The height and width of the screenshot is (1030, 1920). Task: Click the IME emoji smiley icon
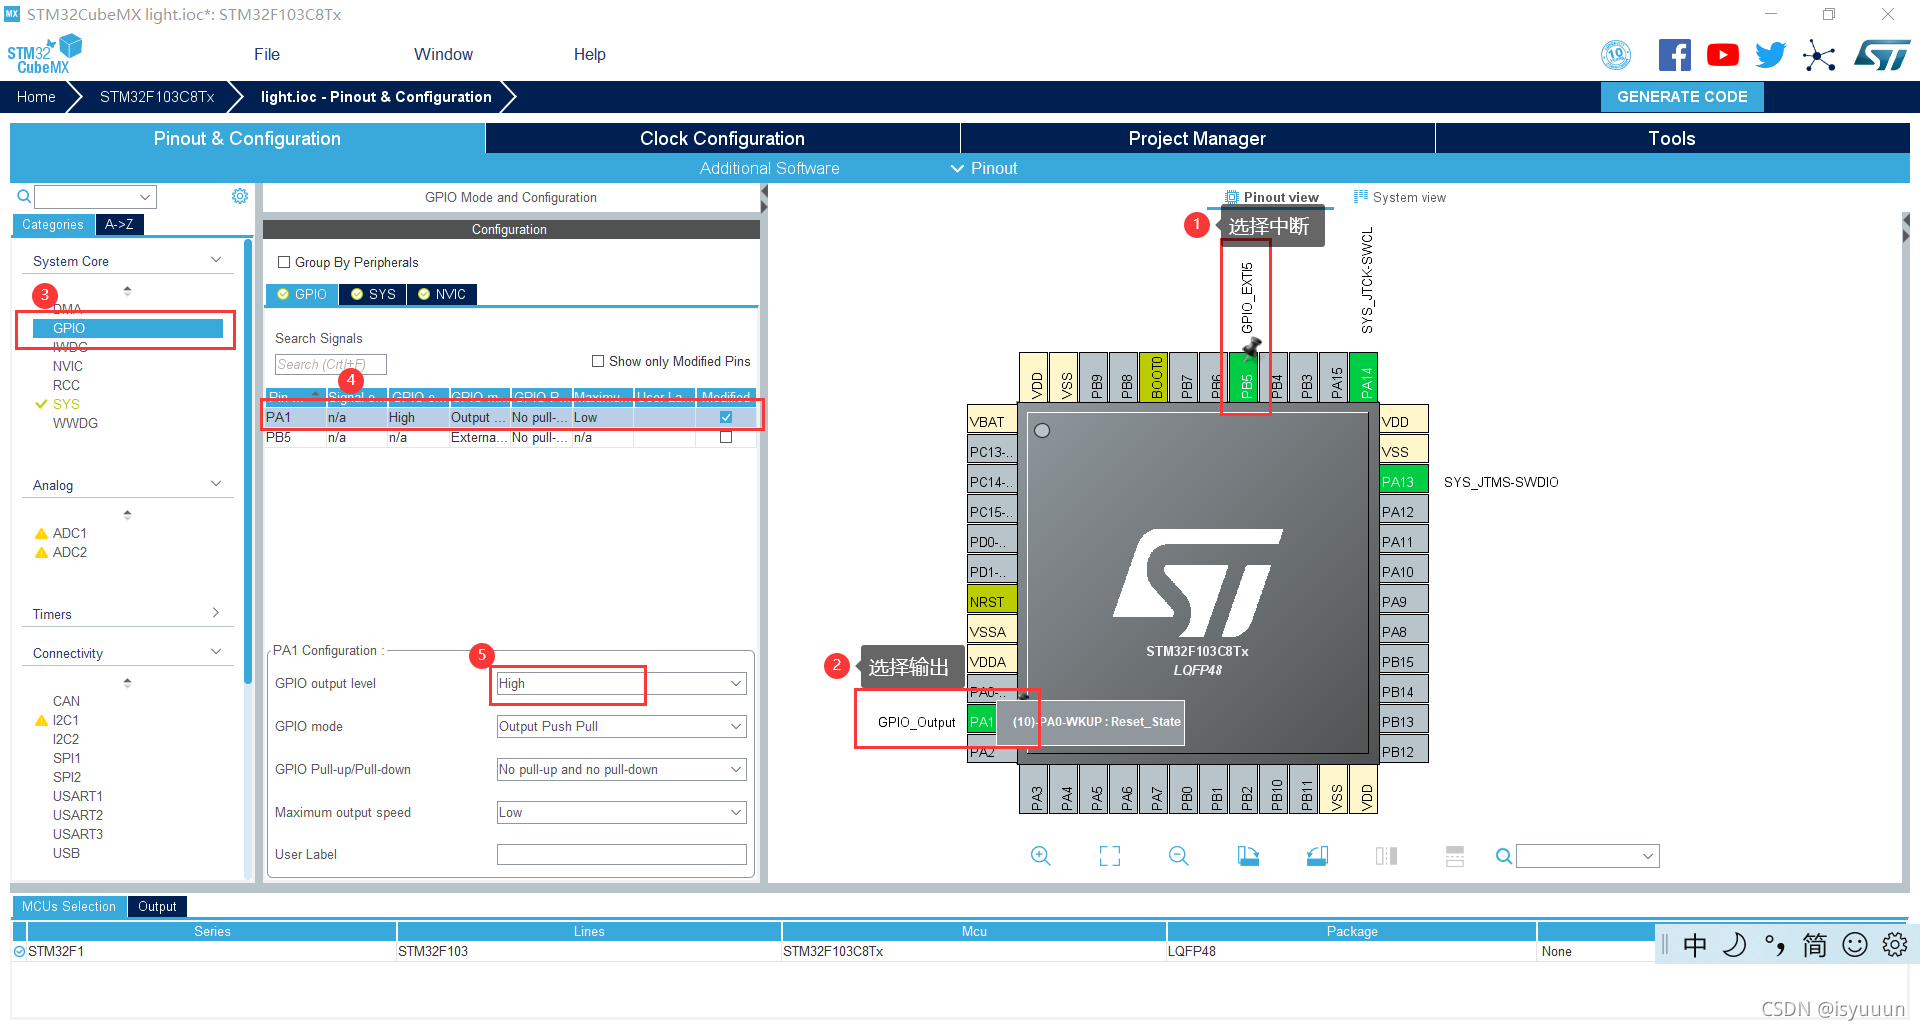click(1854, 944)
